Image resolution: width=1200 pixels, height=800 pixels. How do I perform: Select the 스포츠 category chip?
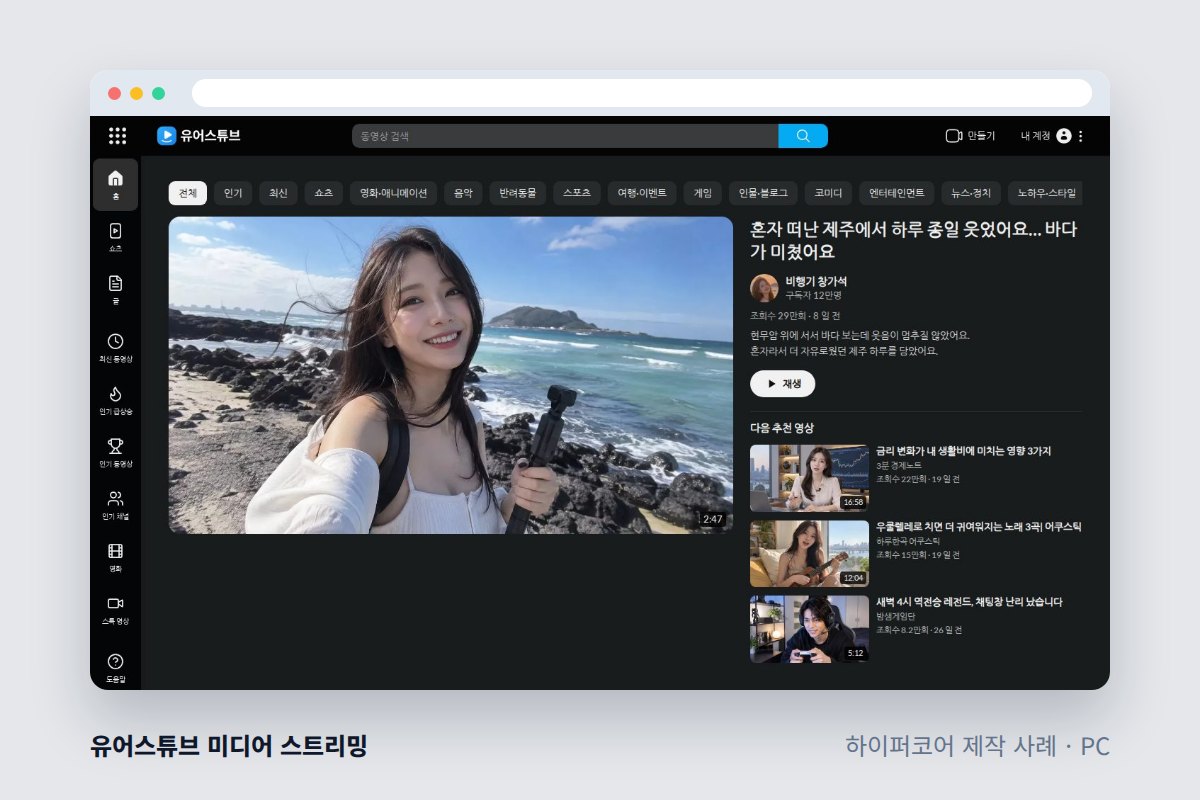tap(577, 193)
